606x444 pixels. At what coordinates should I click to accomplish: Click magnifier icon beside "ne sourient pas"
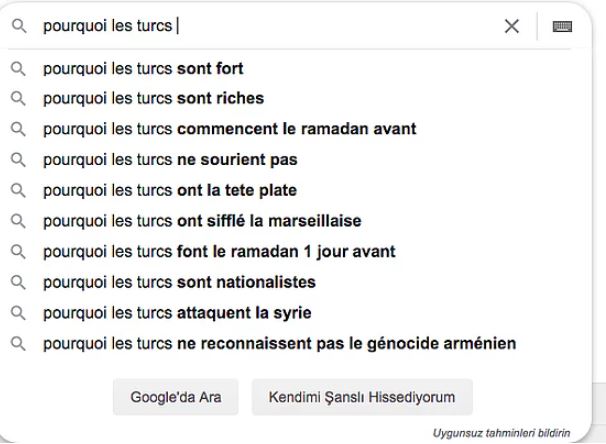pos(18,160)
